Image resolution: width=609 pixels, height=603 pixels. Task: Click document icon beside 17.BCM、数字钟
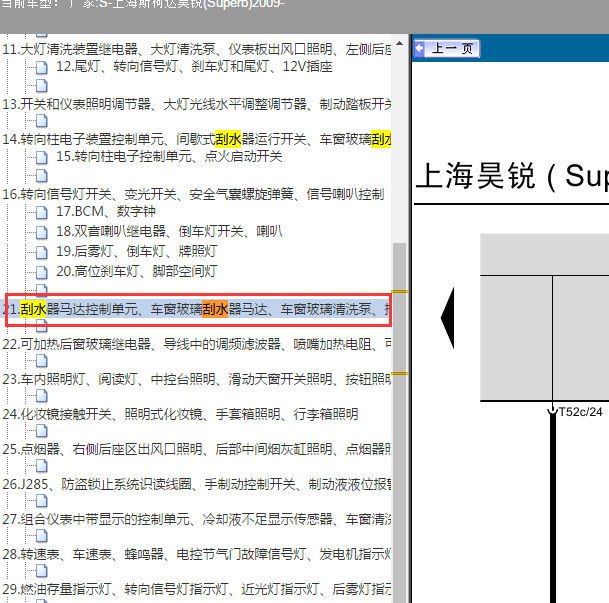(x=42, y=212)
